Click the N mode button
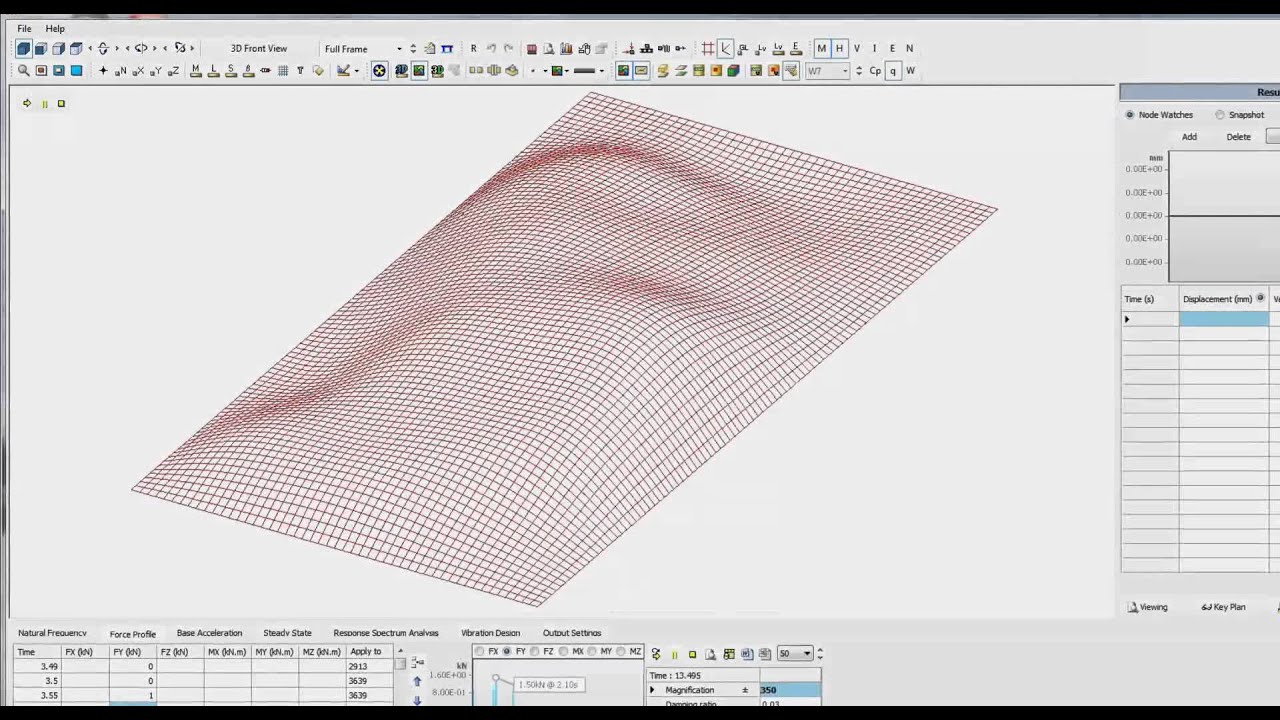 pos(909,48)
